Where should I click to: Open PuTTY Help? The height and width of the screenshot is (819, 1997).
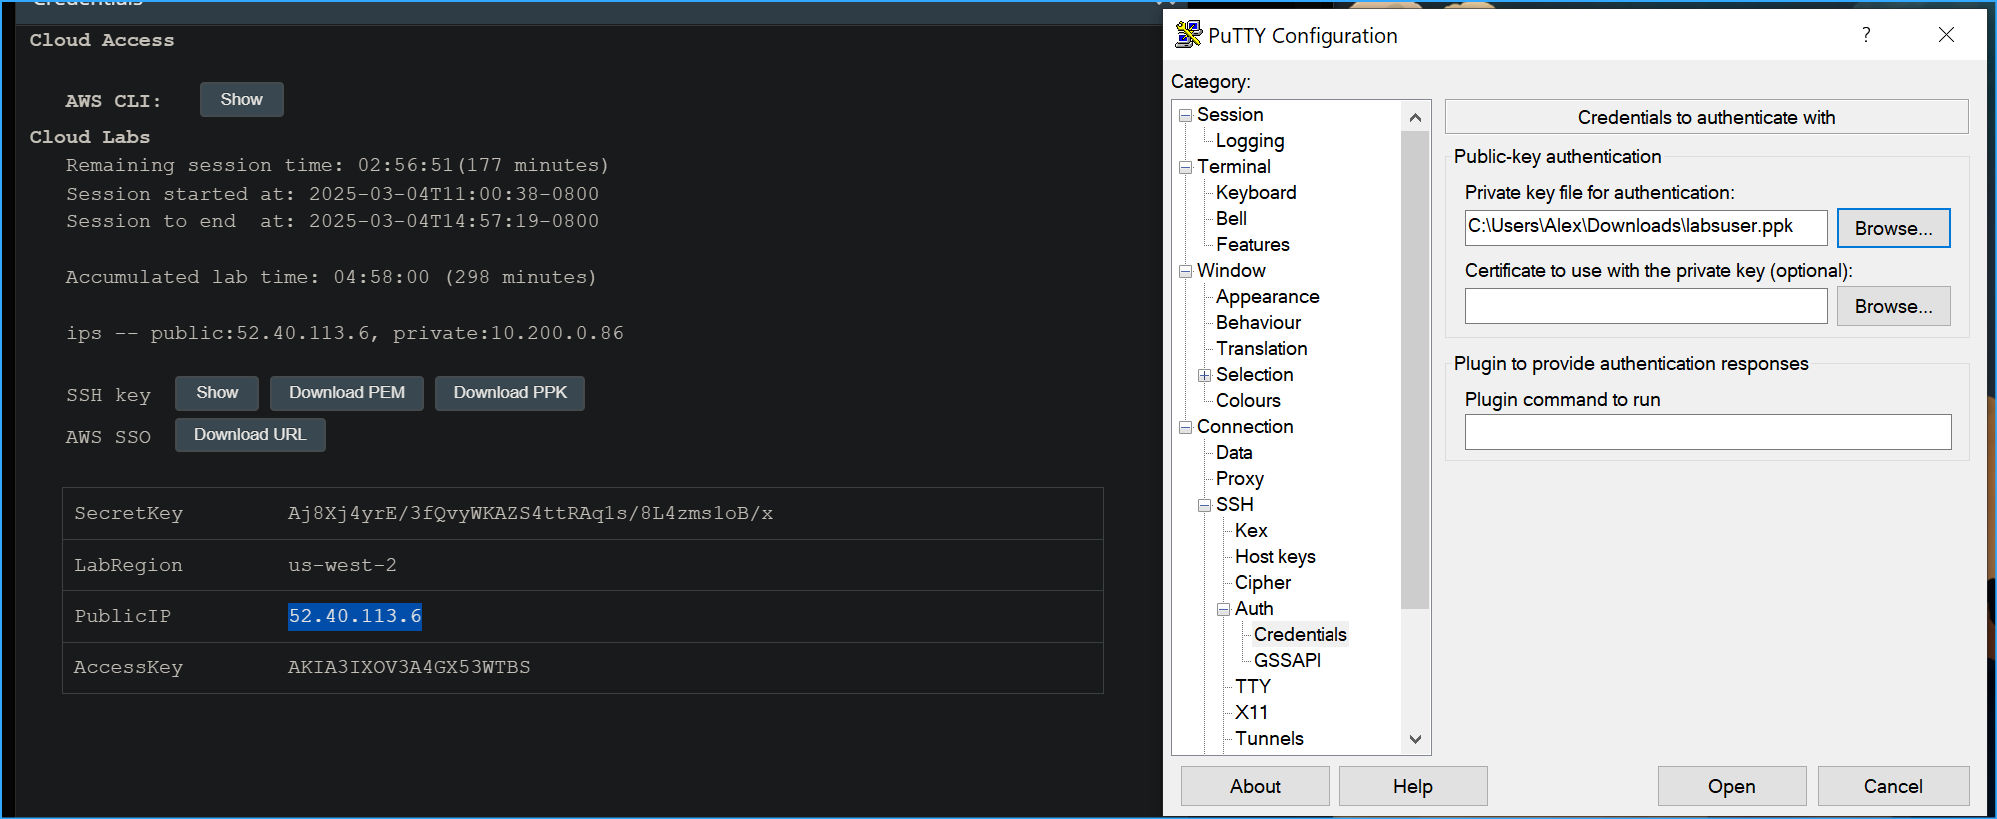pyautogui.click(x=1412, y=786)
